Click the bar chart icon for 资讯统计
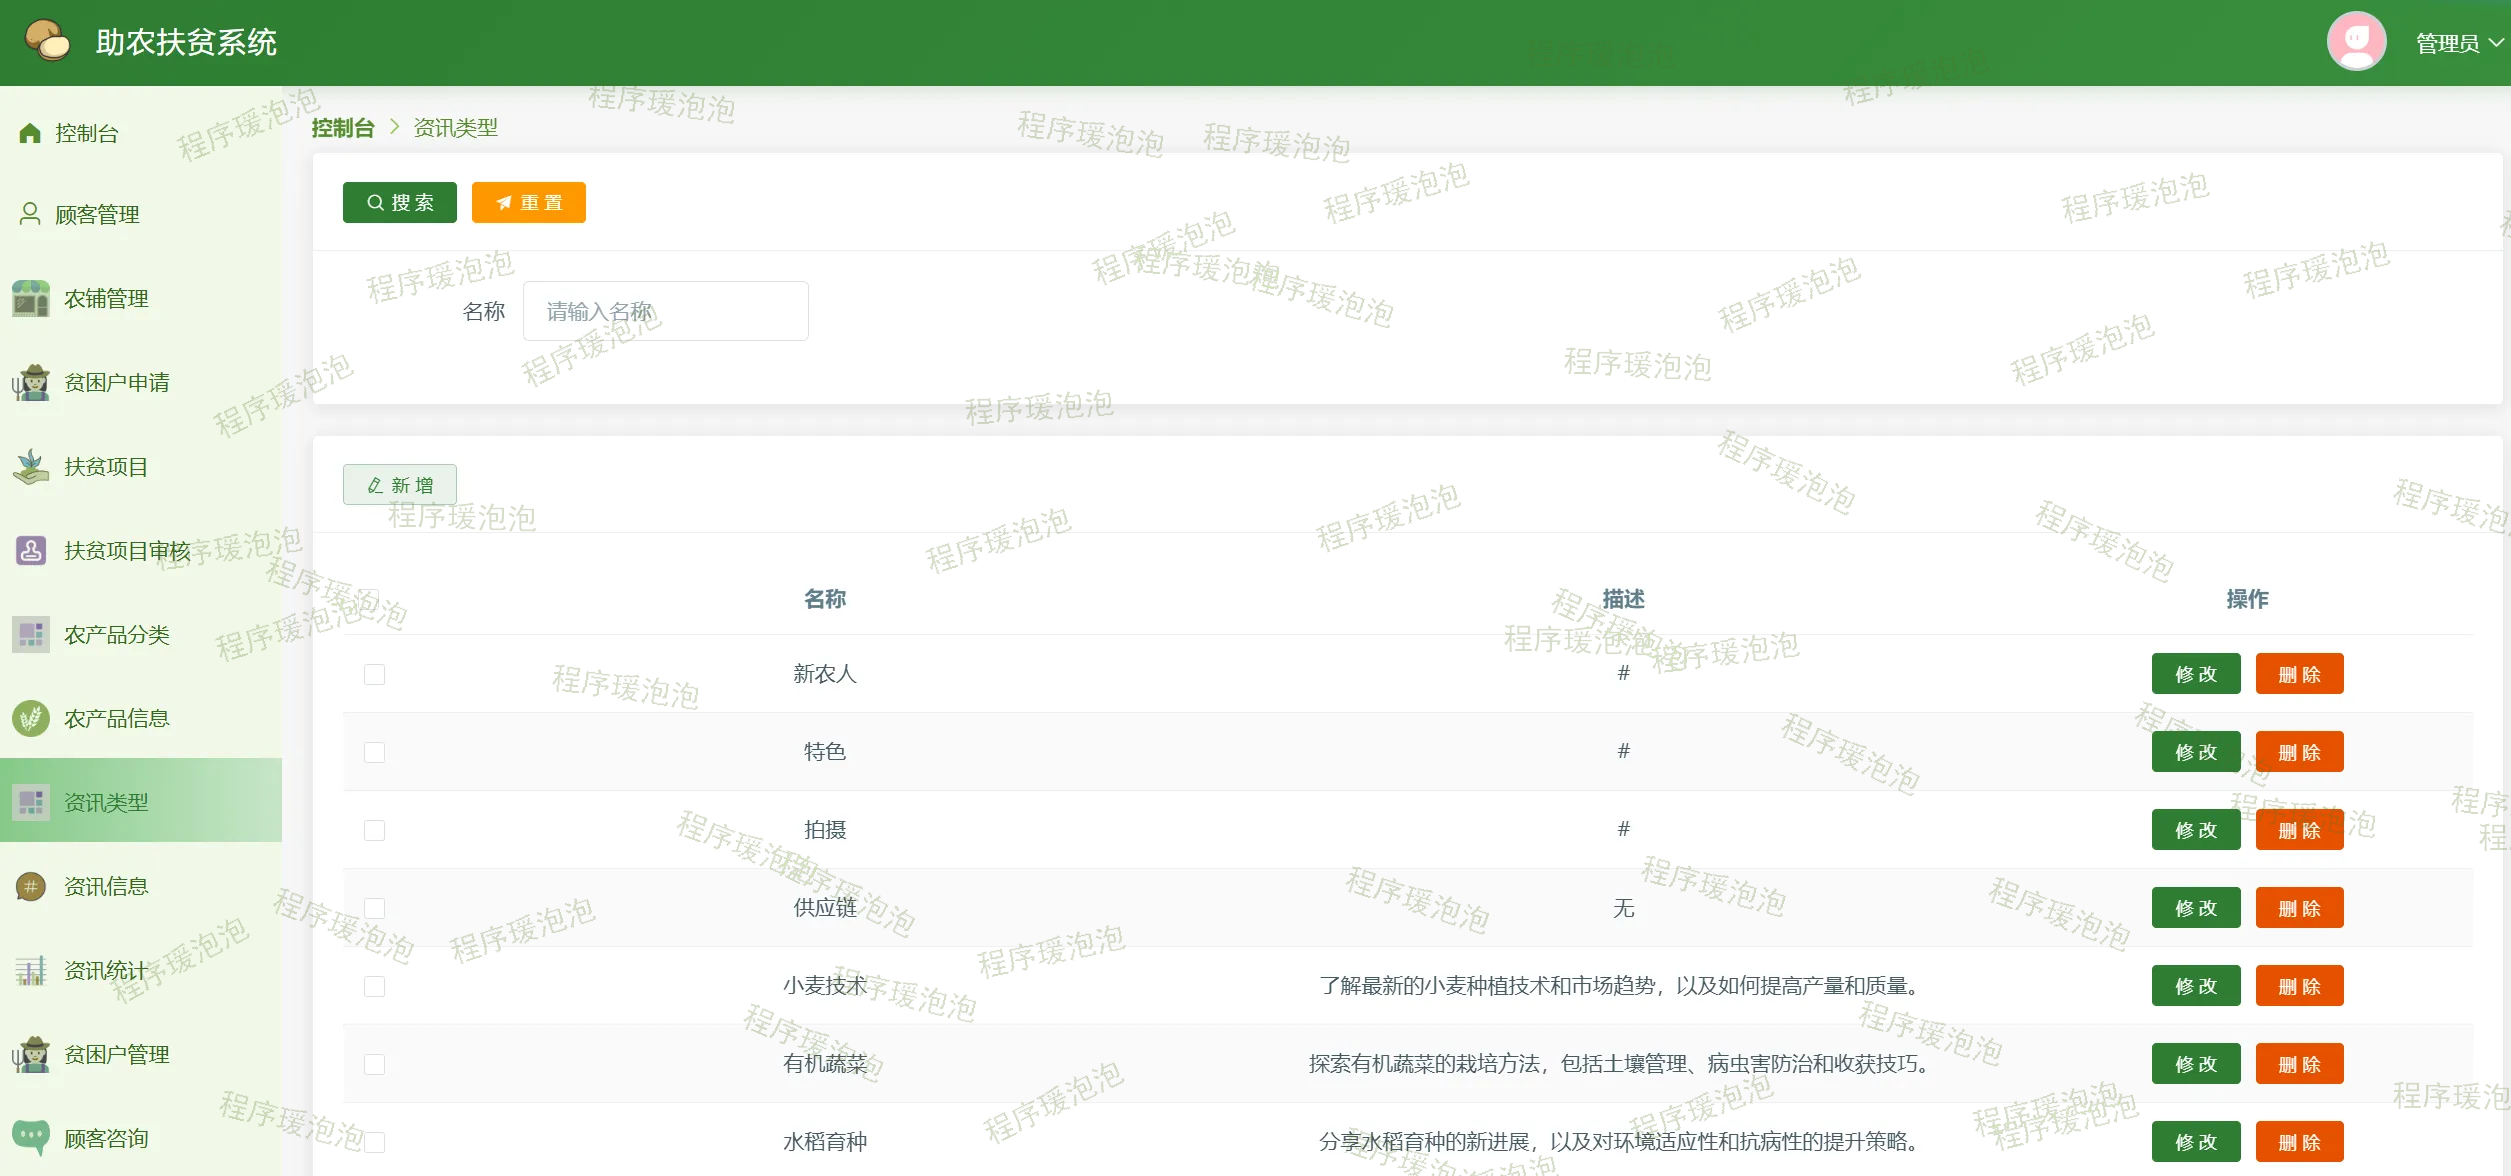 coord(31,970)
